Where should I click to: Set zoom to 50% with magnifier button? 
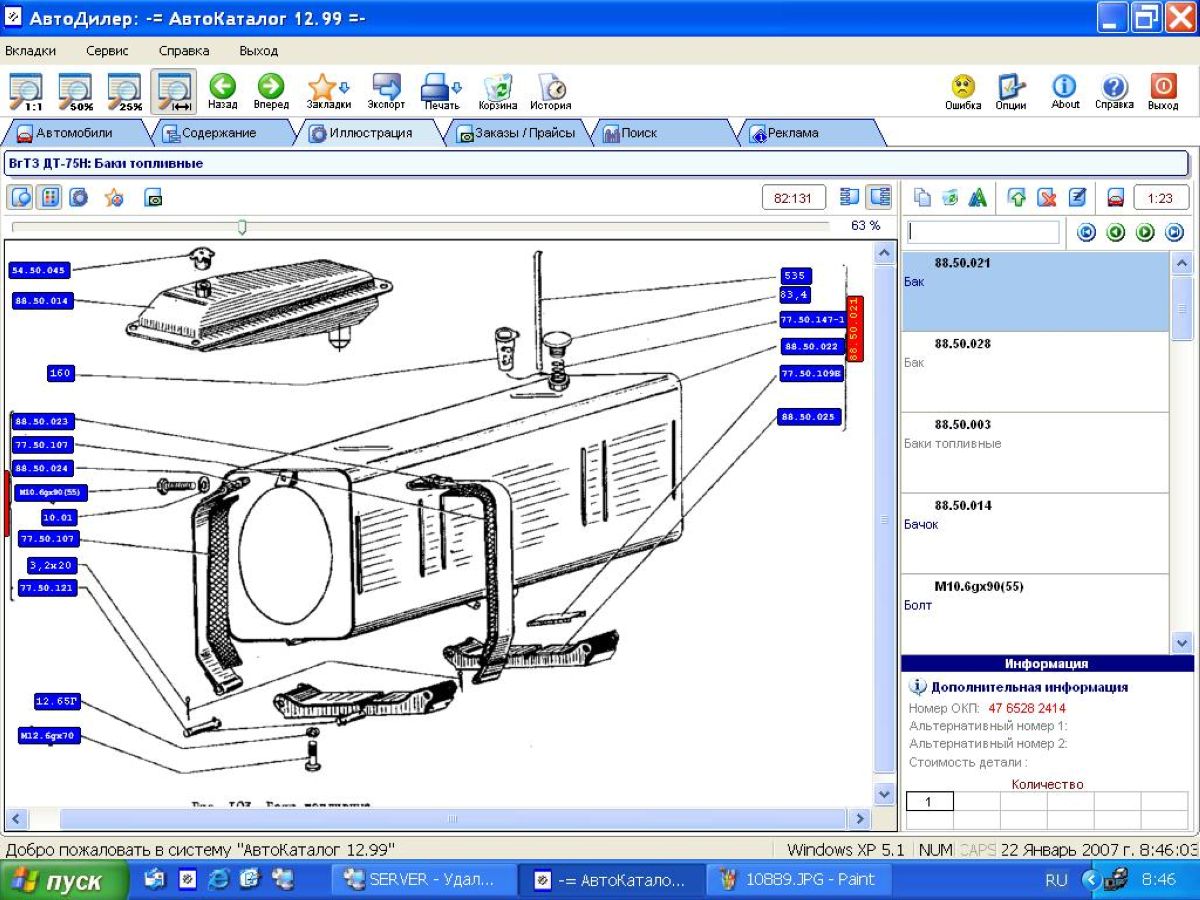click(x=75, y=89)
